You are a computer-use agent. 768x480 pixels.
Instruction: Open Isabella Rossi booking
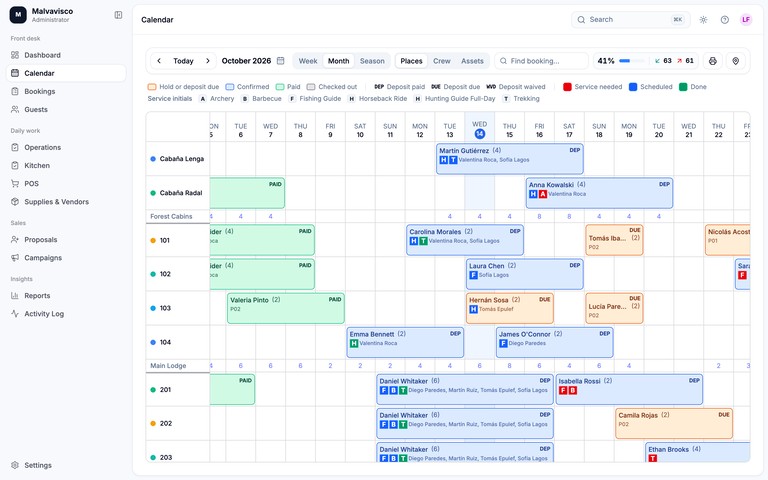pos(629,389)
